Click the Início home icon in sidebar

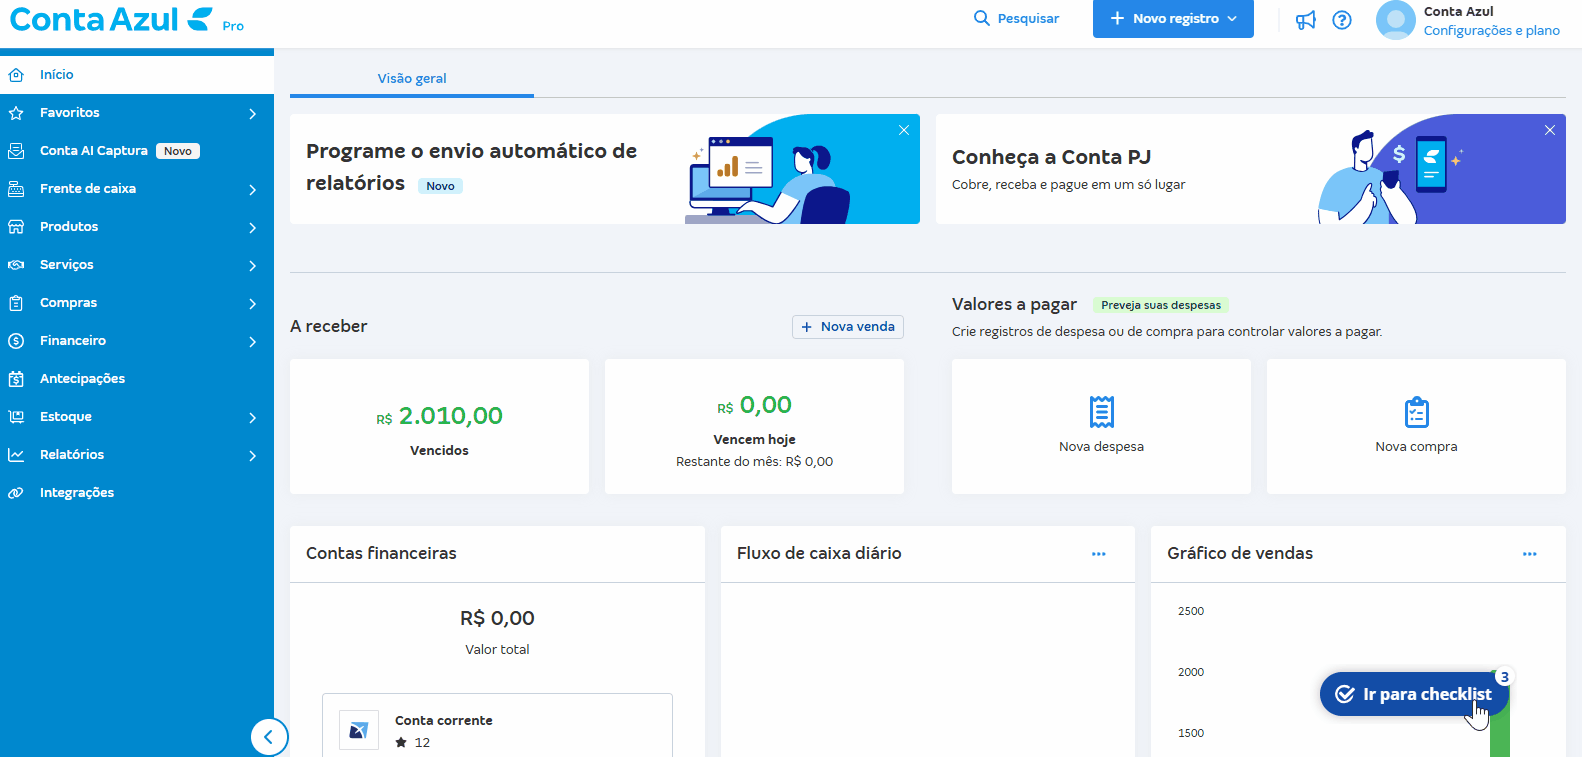(x=16, y=75)
